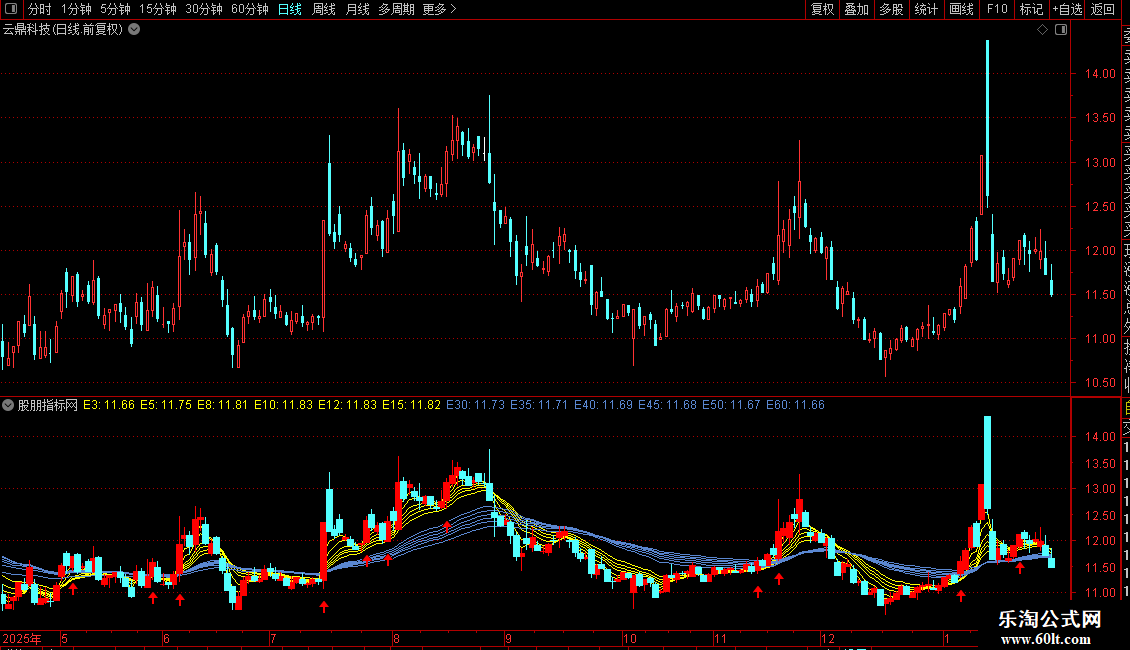Select the 1分钟 period
This screenshot has height=650, width=1130.
(76, 9)
